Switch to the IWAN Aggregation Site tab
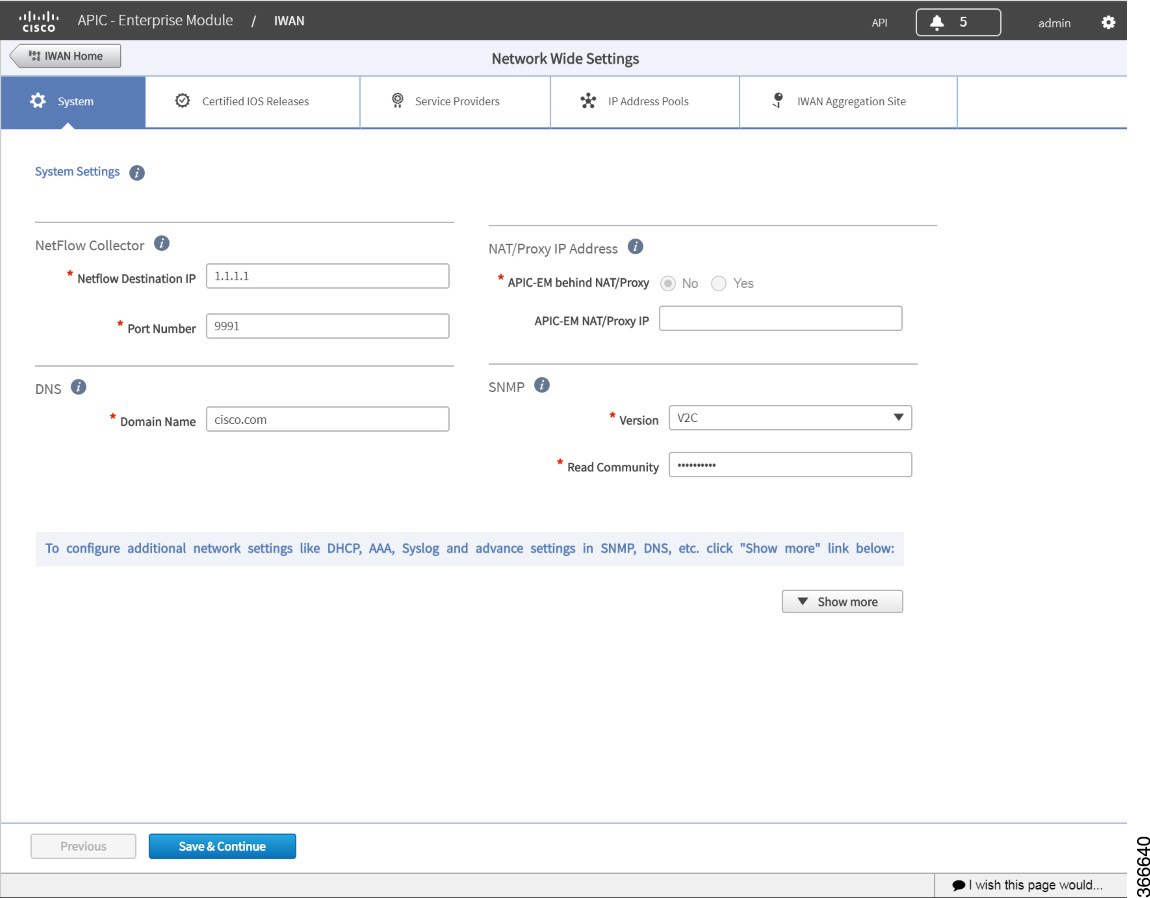Viewport: 1150px width, 898px height. pyautogui.click(x=849, y=102)
